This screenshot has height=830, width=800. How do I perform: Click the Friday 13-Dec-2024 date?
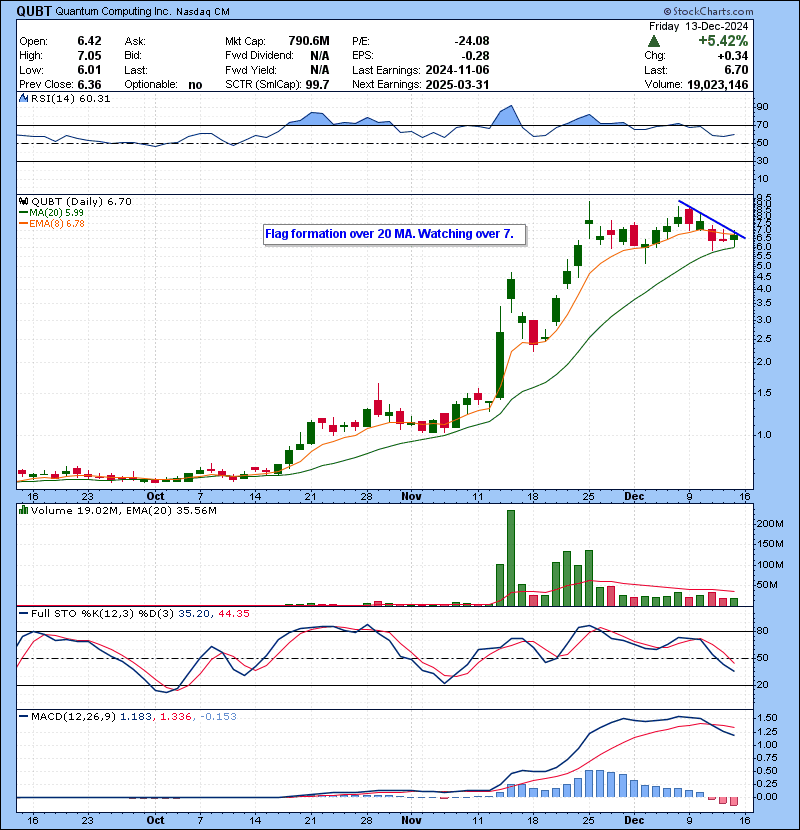698,26
